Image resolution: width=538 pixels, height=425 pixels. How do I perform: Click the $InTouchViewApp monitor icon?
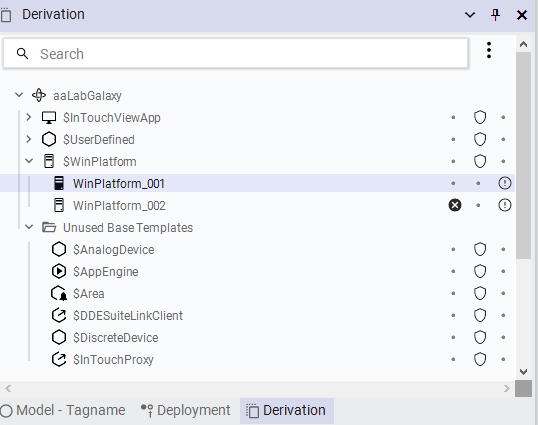coord(49,118)
